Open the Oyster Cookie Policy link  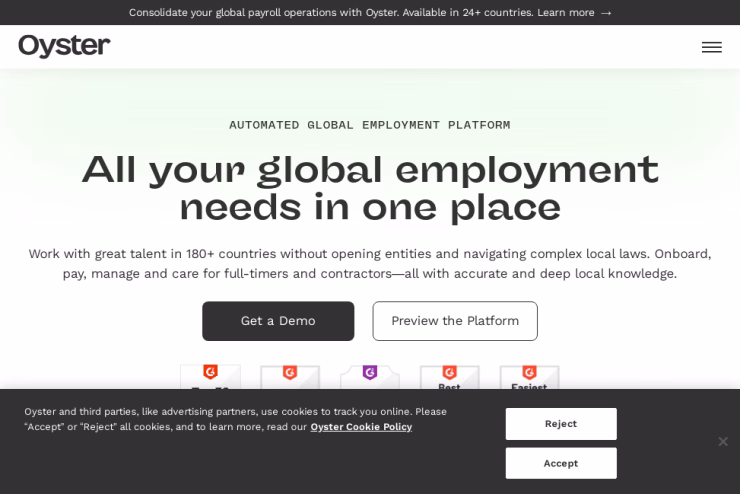tap(361, 427)
